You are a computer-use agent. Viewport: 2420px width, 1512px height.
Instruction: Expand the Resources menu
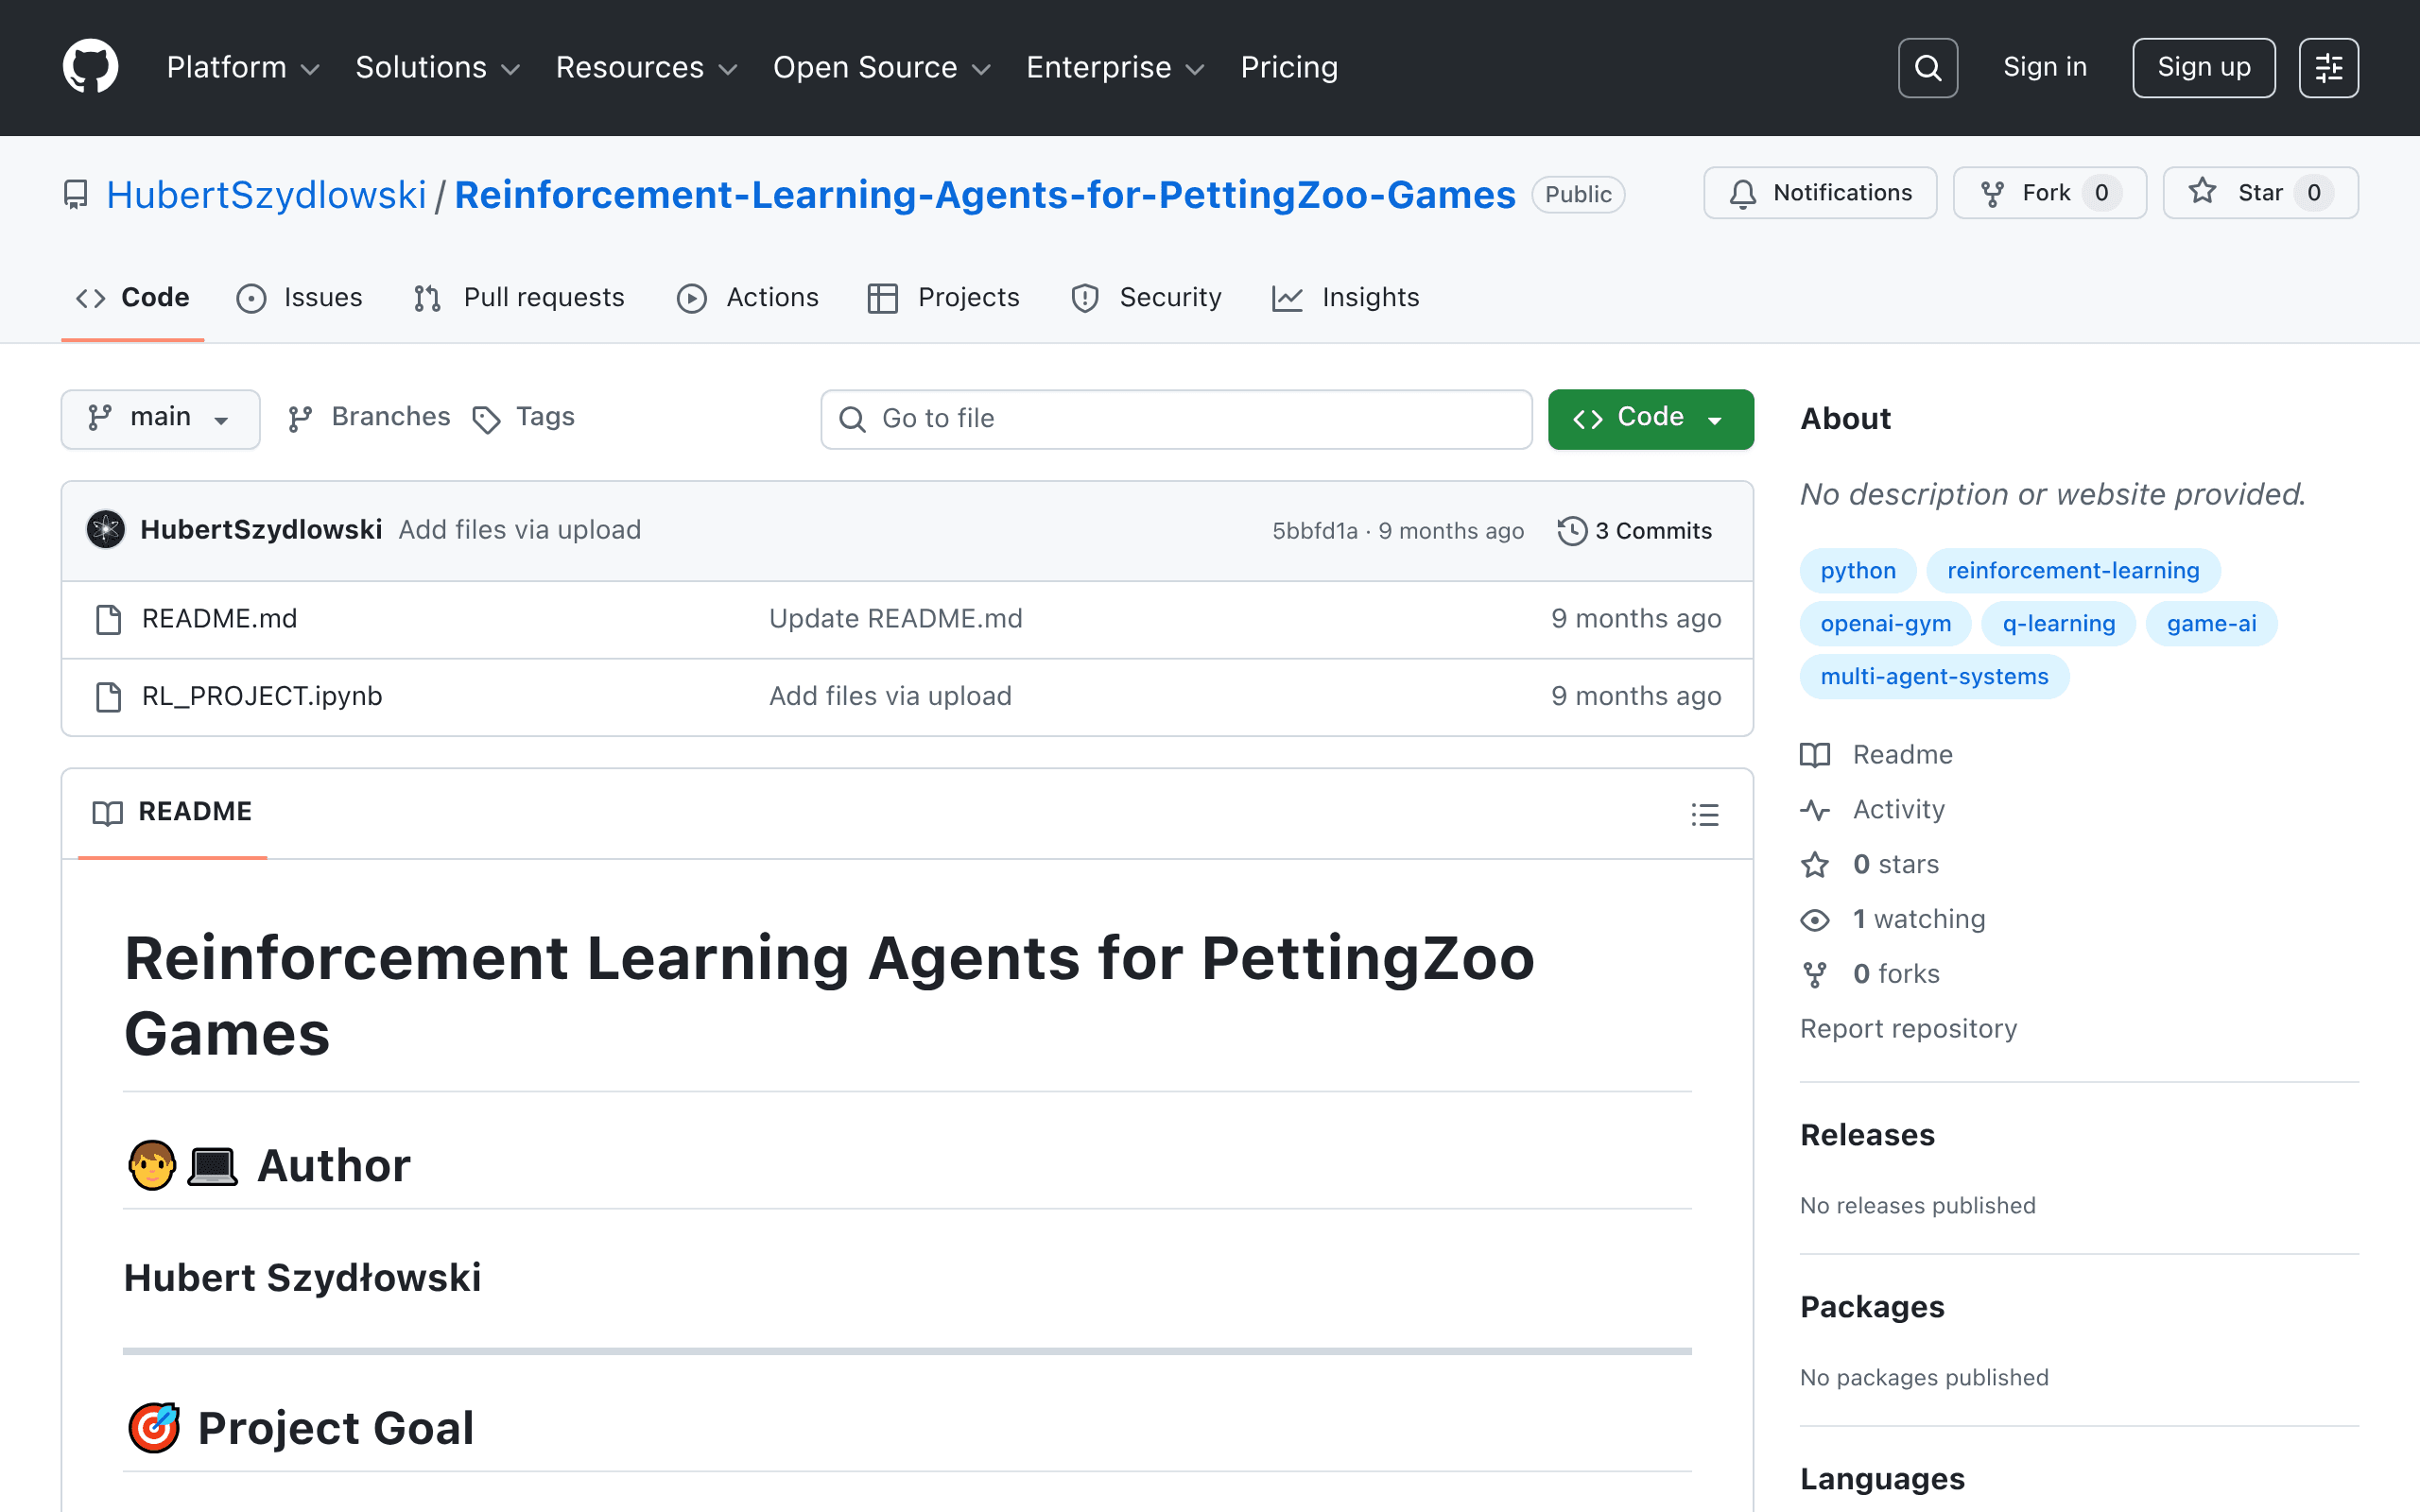tap(646, 67)
